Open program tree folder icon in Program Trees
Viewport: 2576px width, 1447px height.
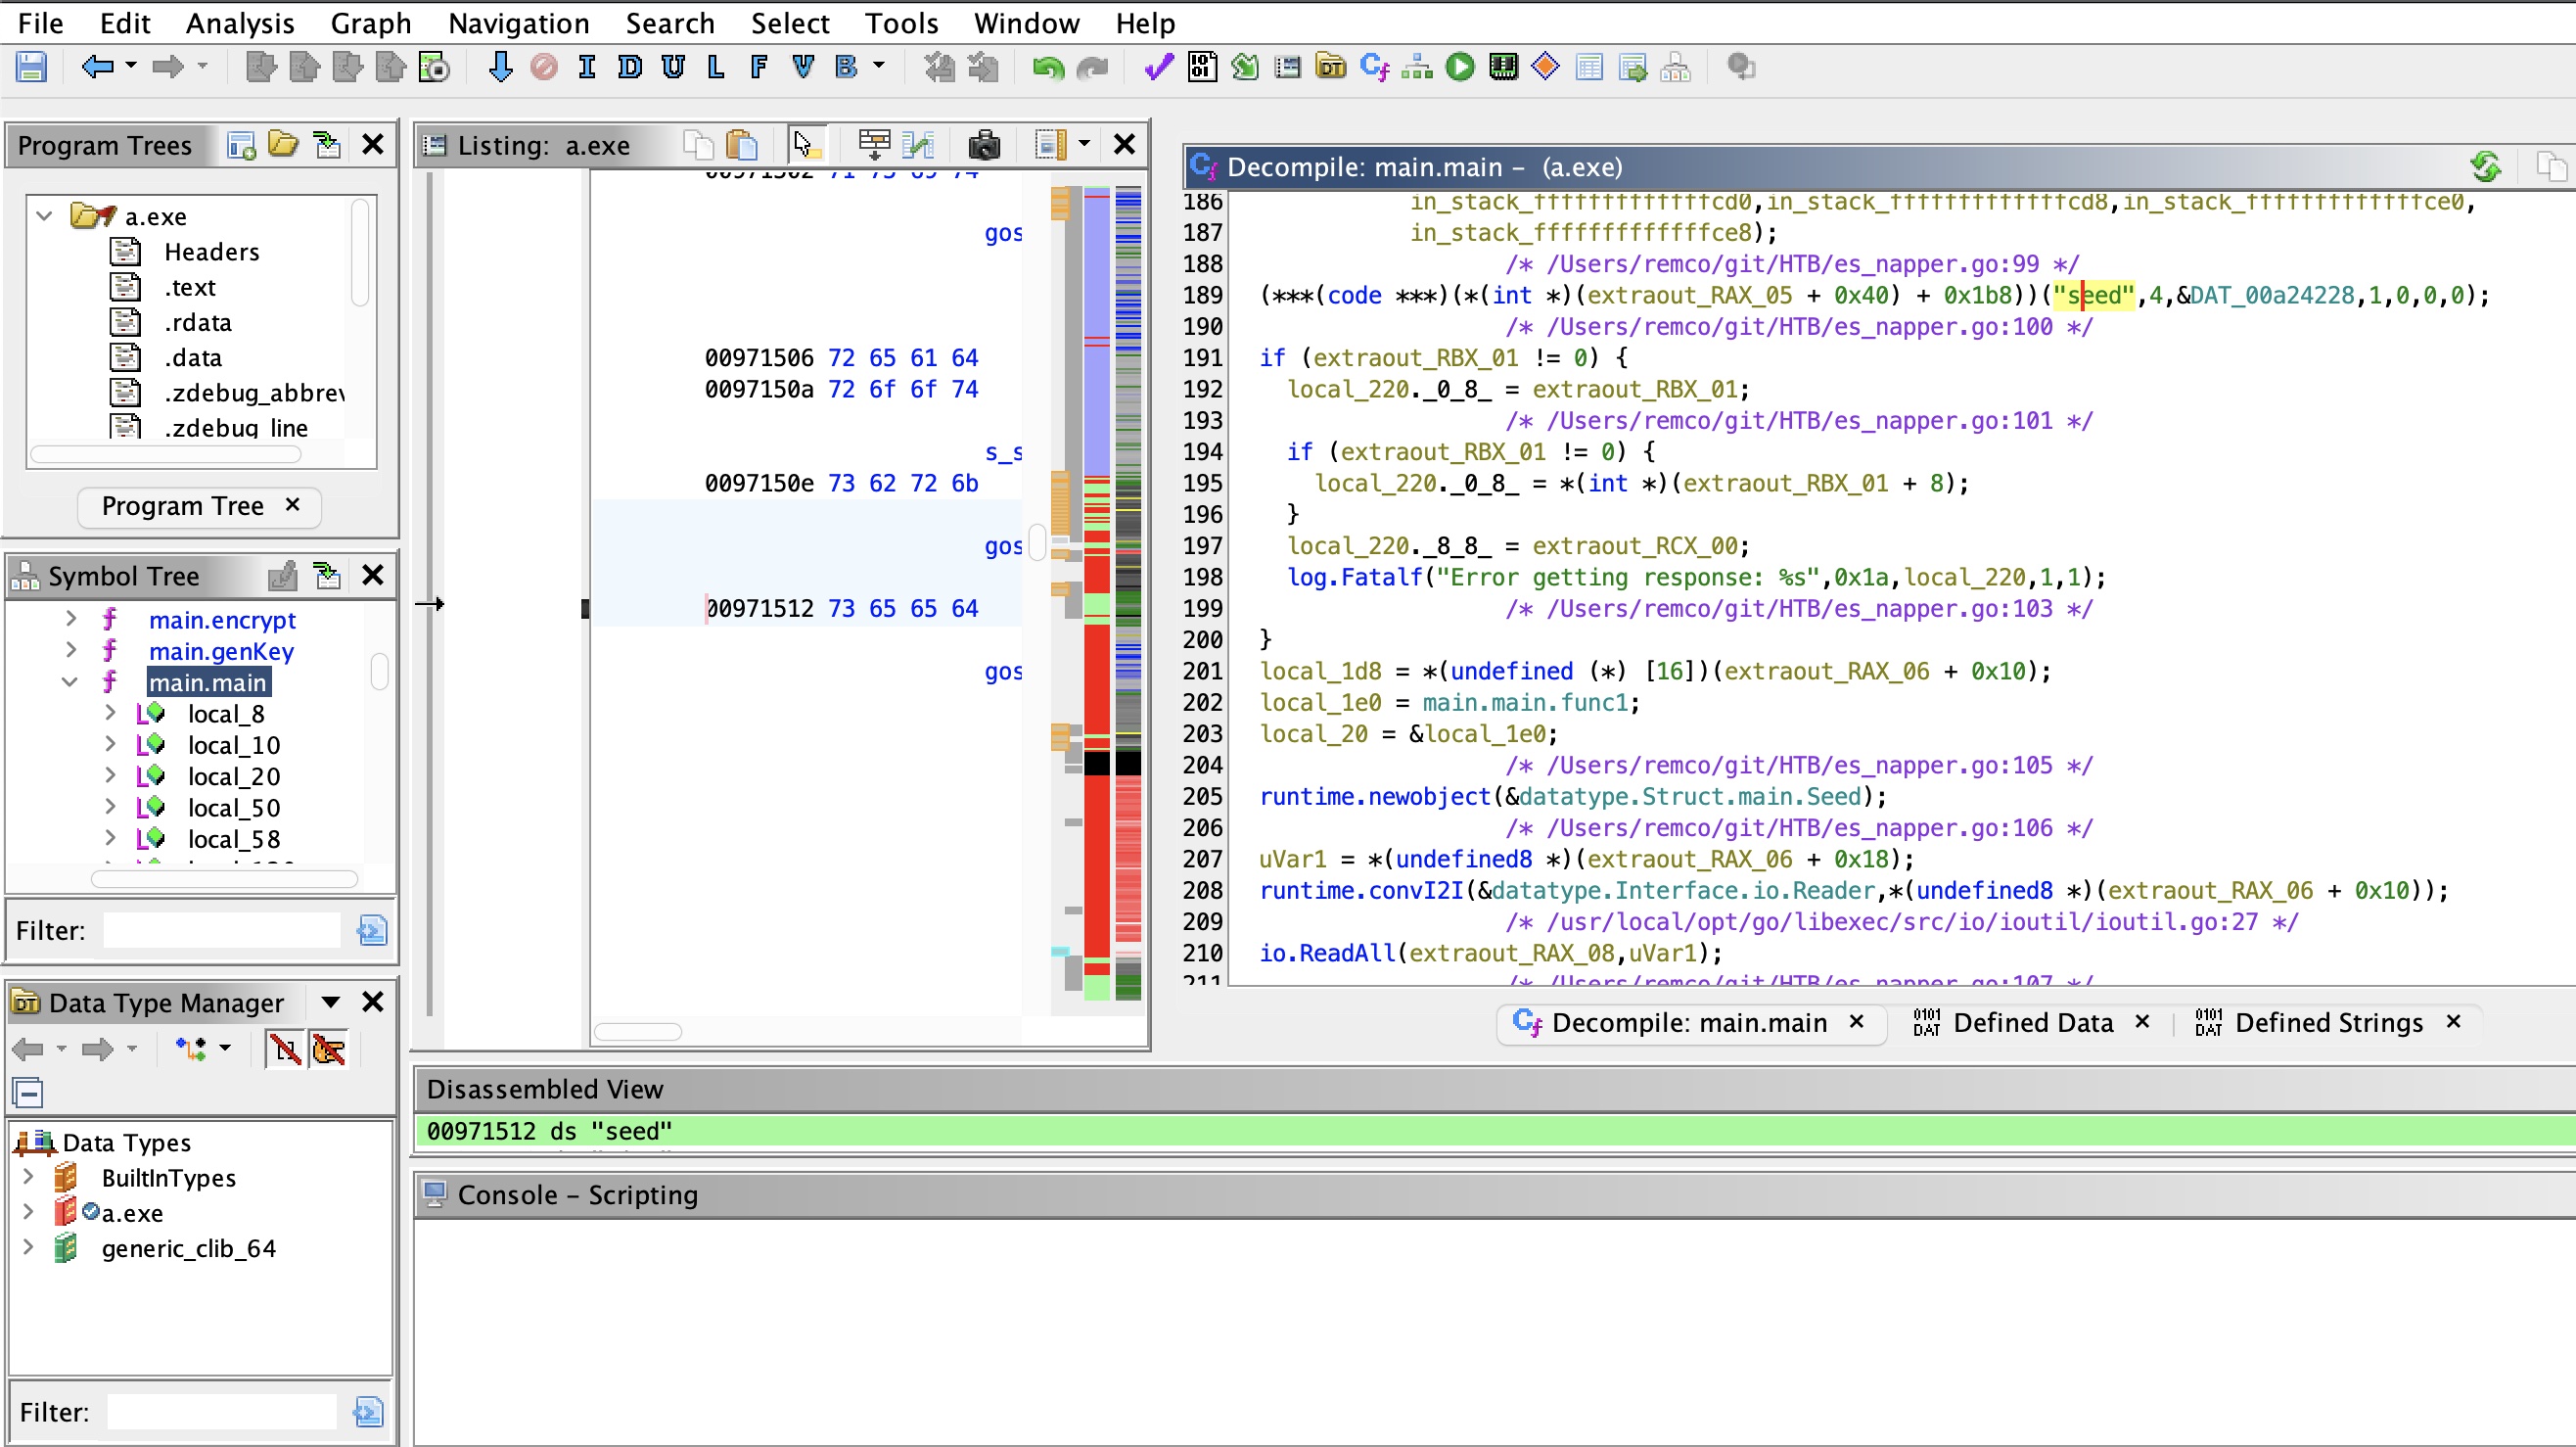(x=283, y=146)
